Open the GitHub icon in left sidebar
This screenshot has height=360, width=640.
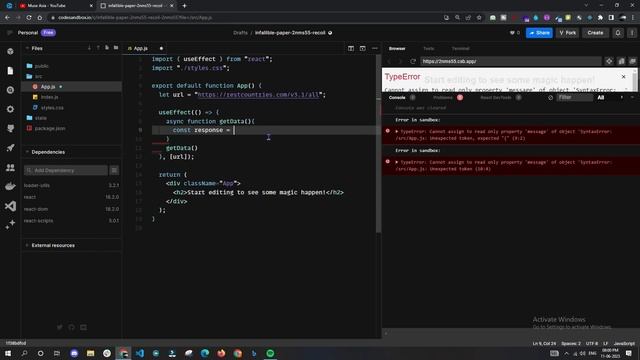point(10,128)
